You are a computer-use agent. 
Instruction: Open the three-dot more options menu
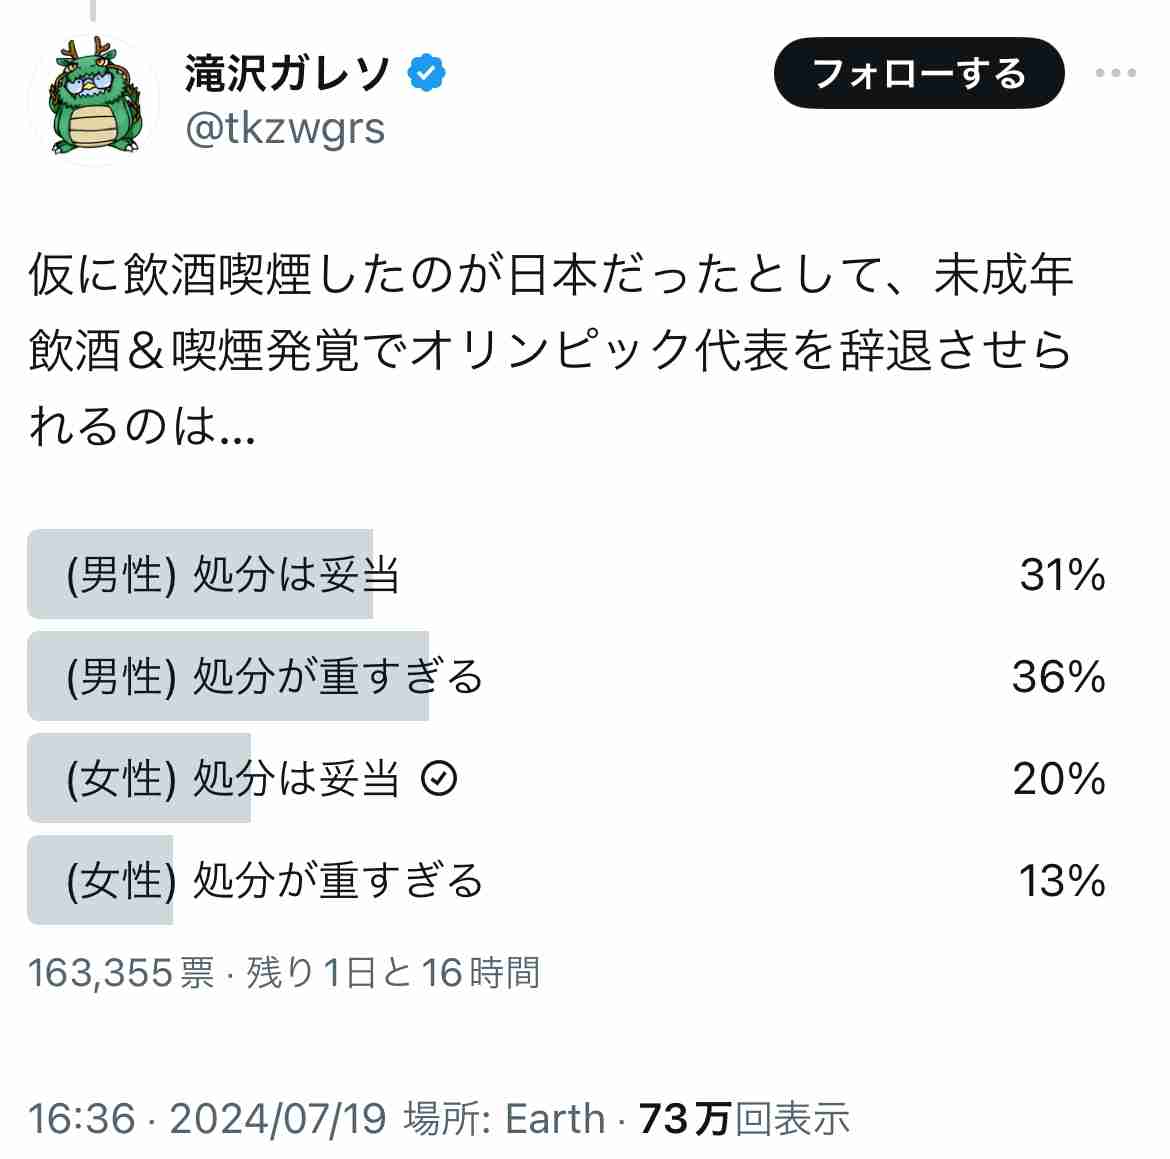click(x=1116, y=73)
